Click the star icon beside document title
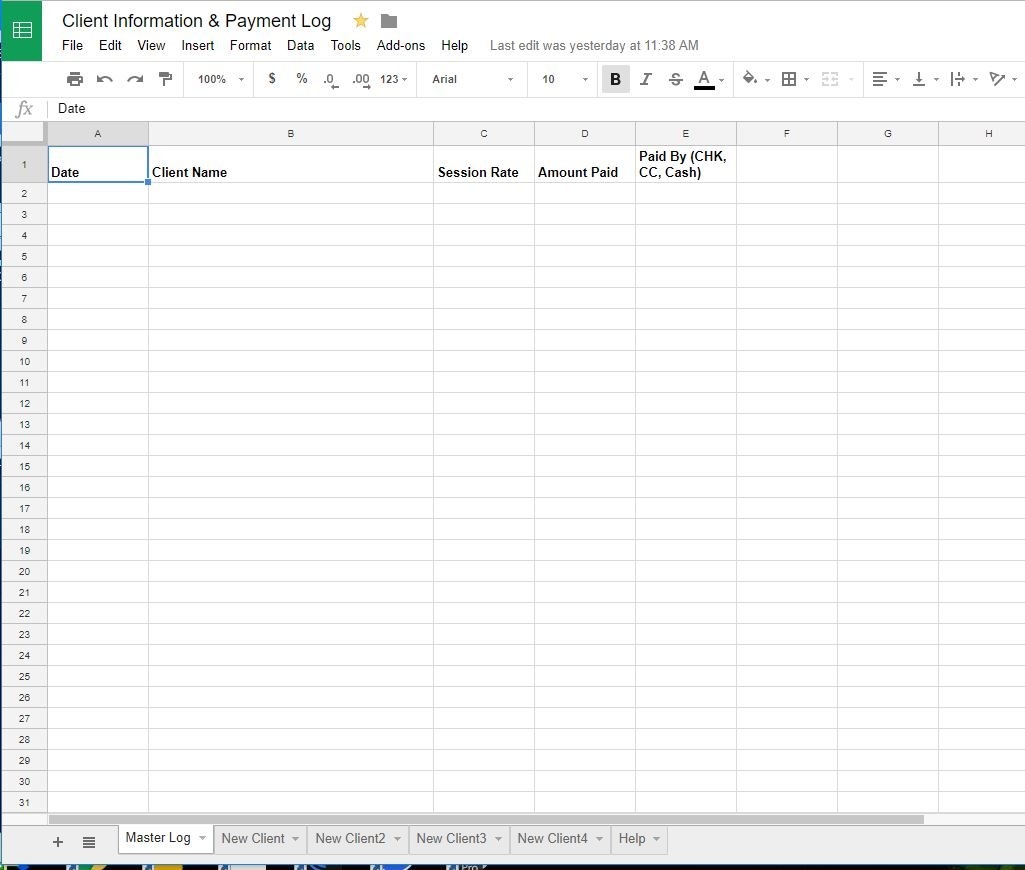 pos(360,21)
